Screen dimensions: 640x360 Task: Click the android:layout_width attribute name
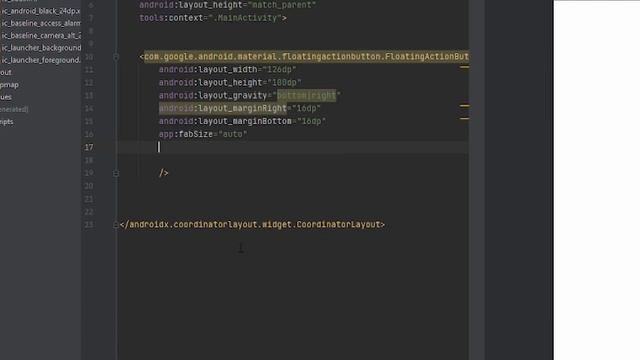tap(208, 69)
